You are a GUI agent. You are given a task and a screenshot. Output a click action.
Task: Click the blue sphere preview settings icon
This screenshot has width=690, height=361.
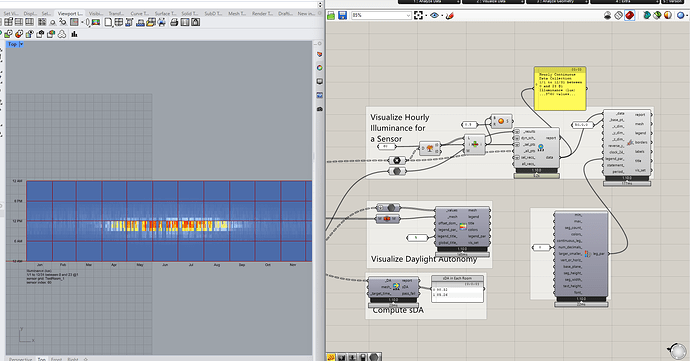[680, 15]
